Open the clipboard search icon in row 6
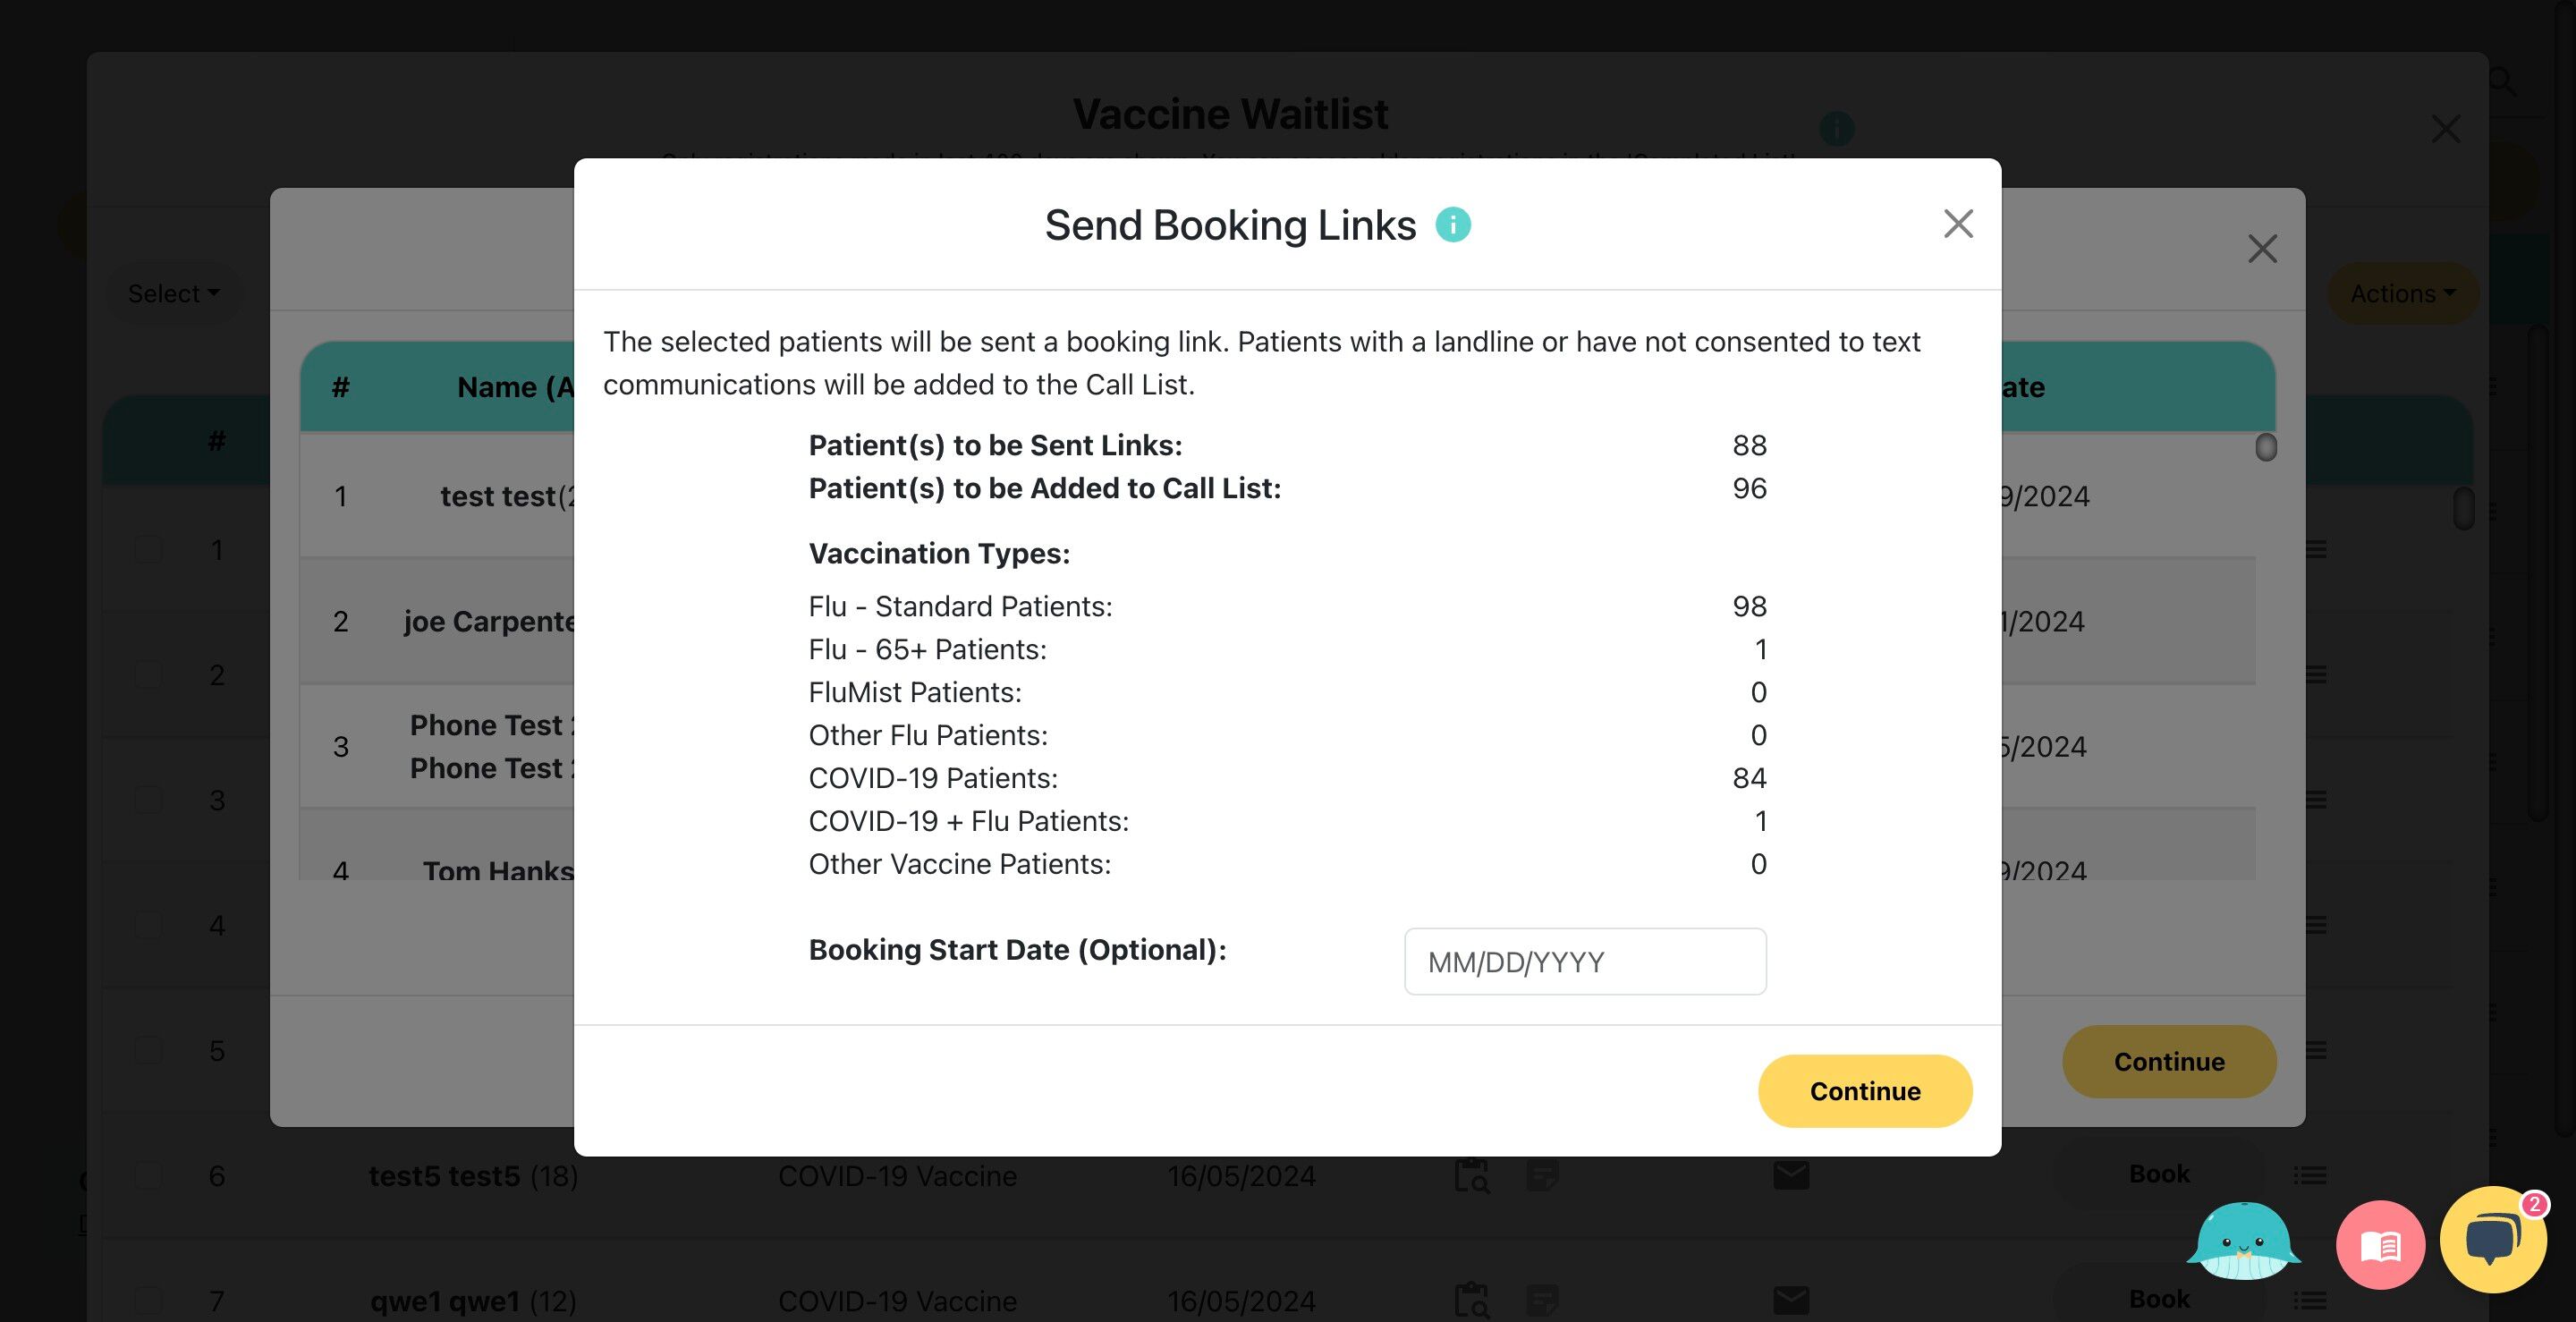Screen dimensions: 2576x1322 click(x=1471, y=1175)
